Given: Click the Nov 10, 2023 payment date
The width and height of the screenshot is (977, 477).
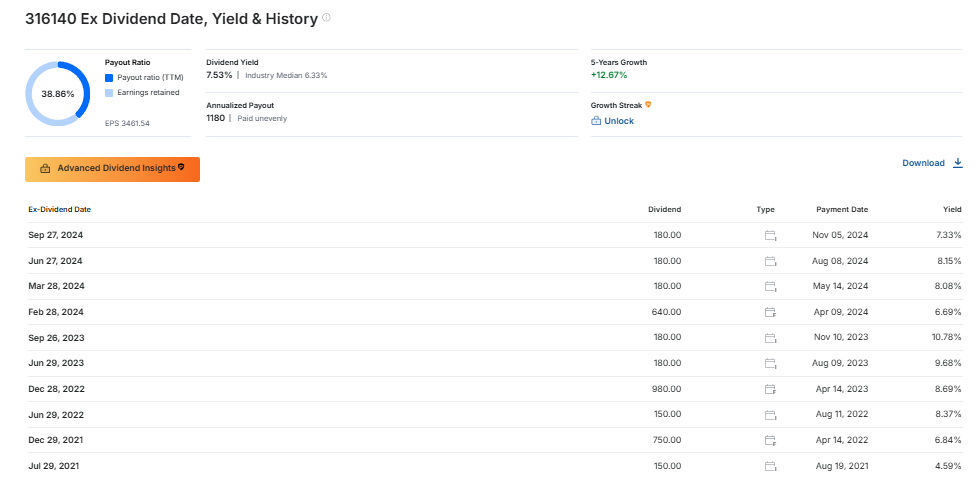Looking at the screenshot, I should pyautogui.click(x=841, y=338).
